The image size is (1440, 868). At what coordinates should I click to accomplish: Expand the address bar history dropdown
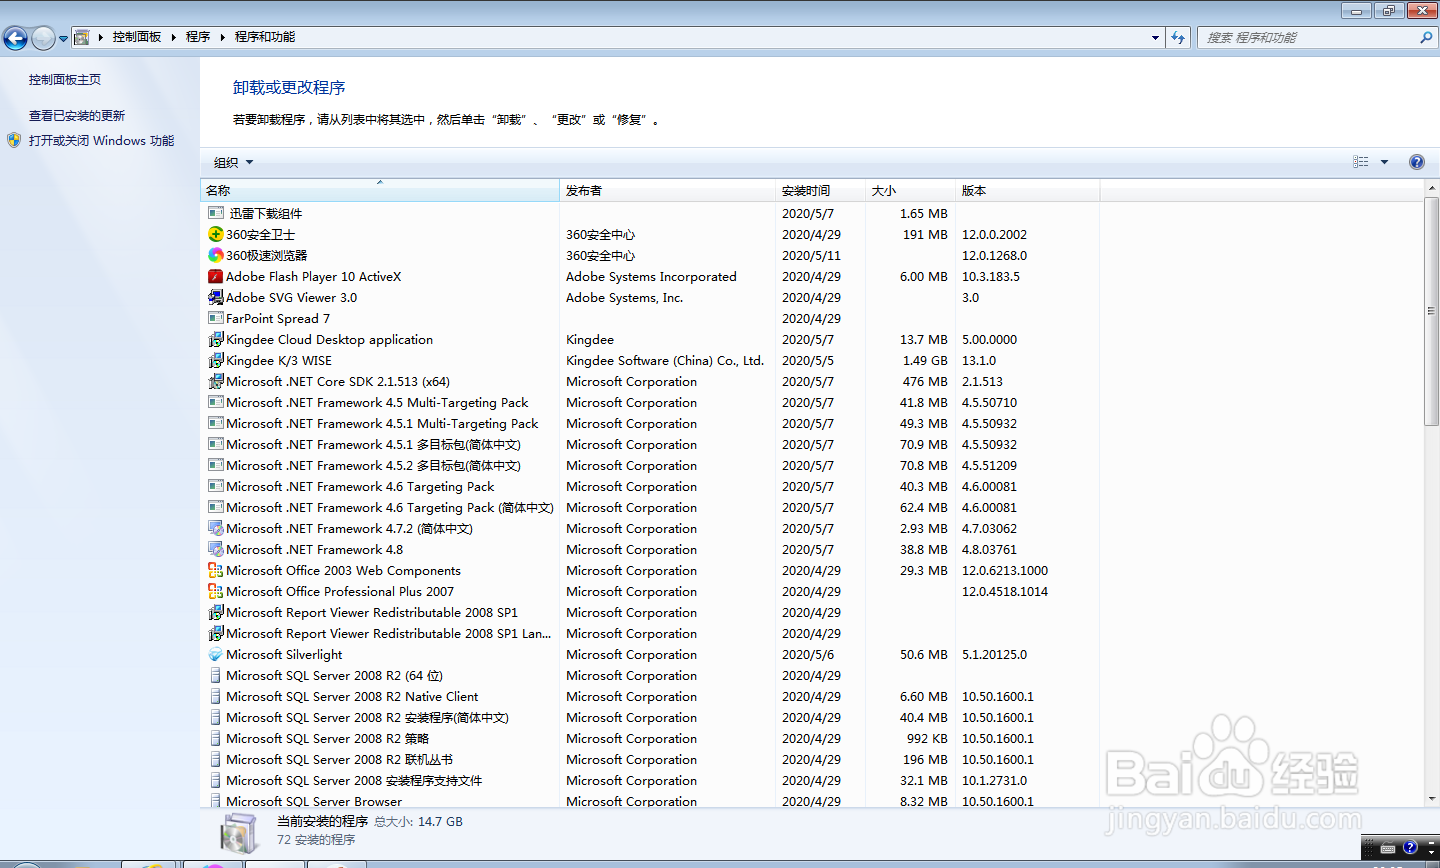1156,38
